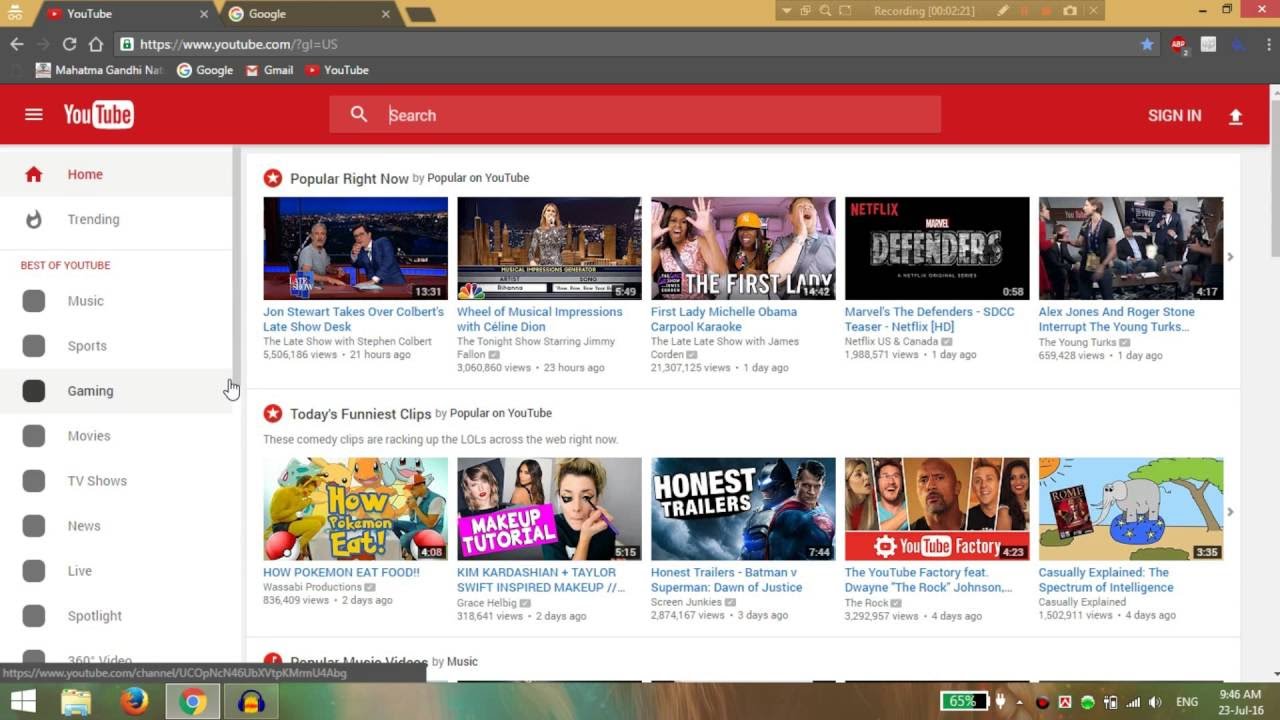Bookmark page with the star icon
Viewport: 1280px width, 720px height.
point(1147,44)
